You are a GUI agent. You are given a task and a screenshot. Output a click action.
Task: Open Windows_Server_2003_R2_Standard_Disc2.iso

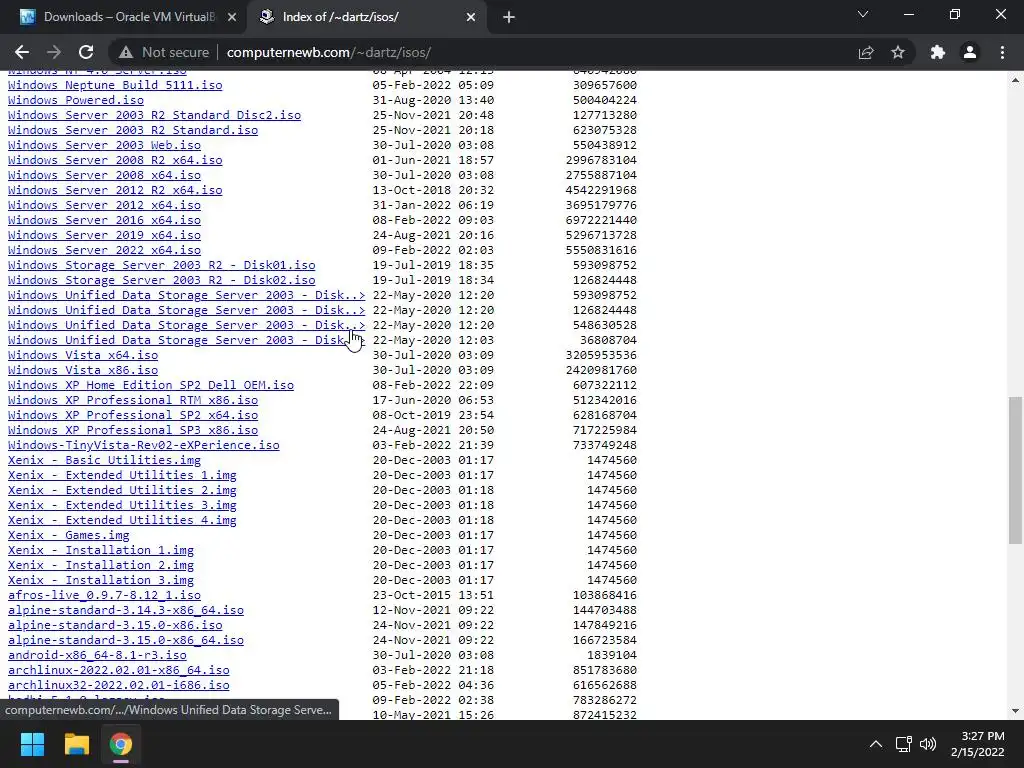pos(154,115)
